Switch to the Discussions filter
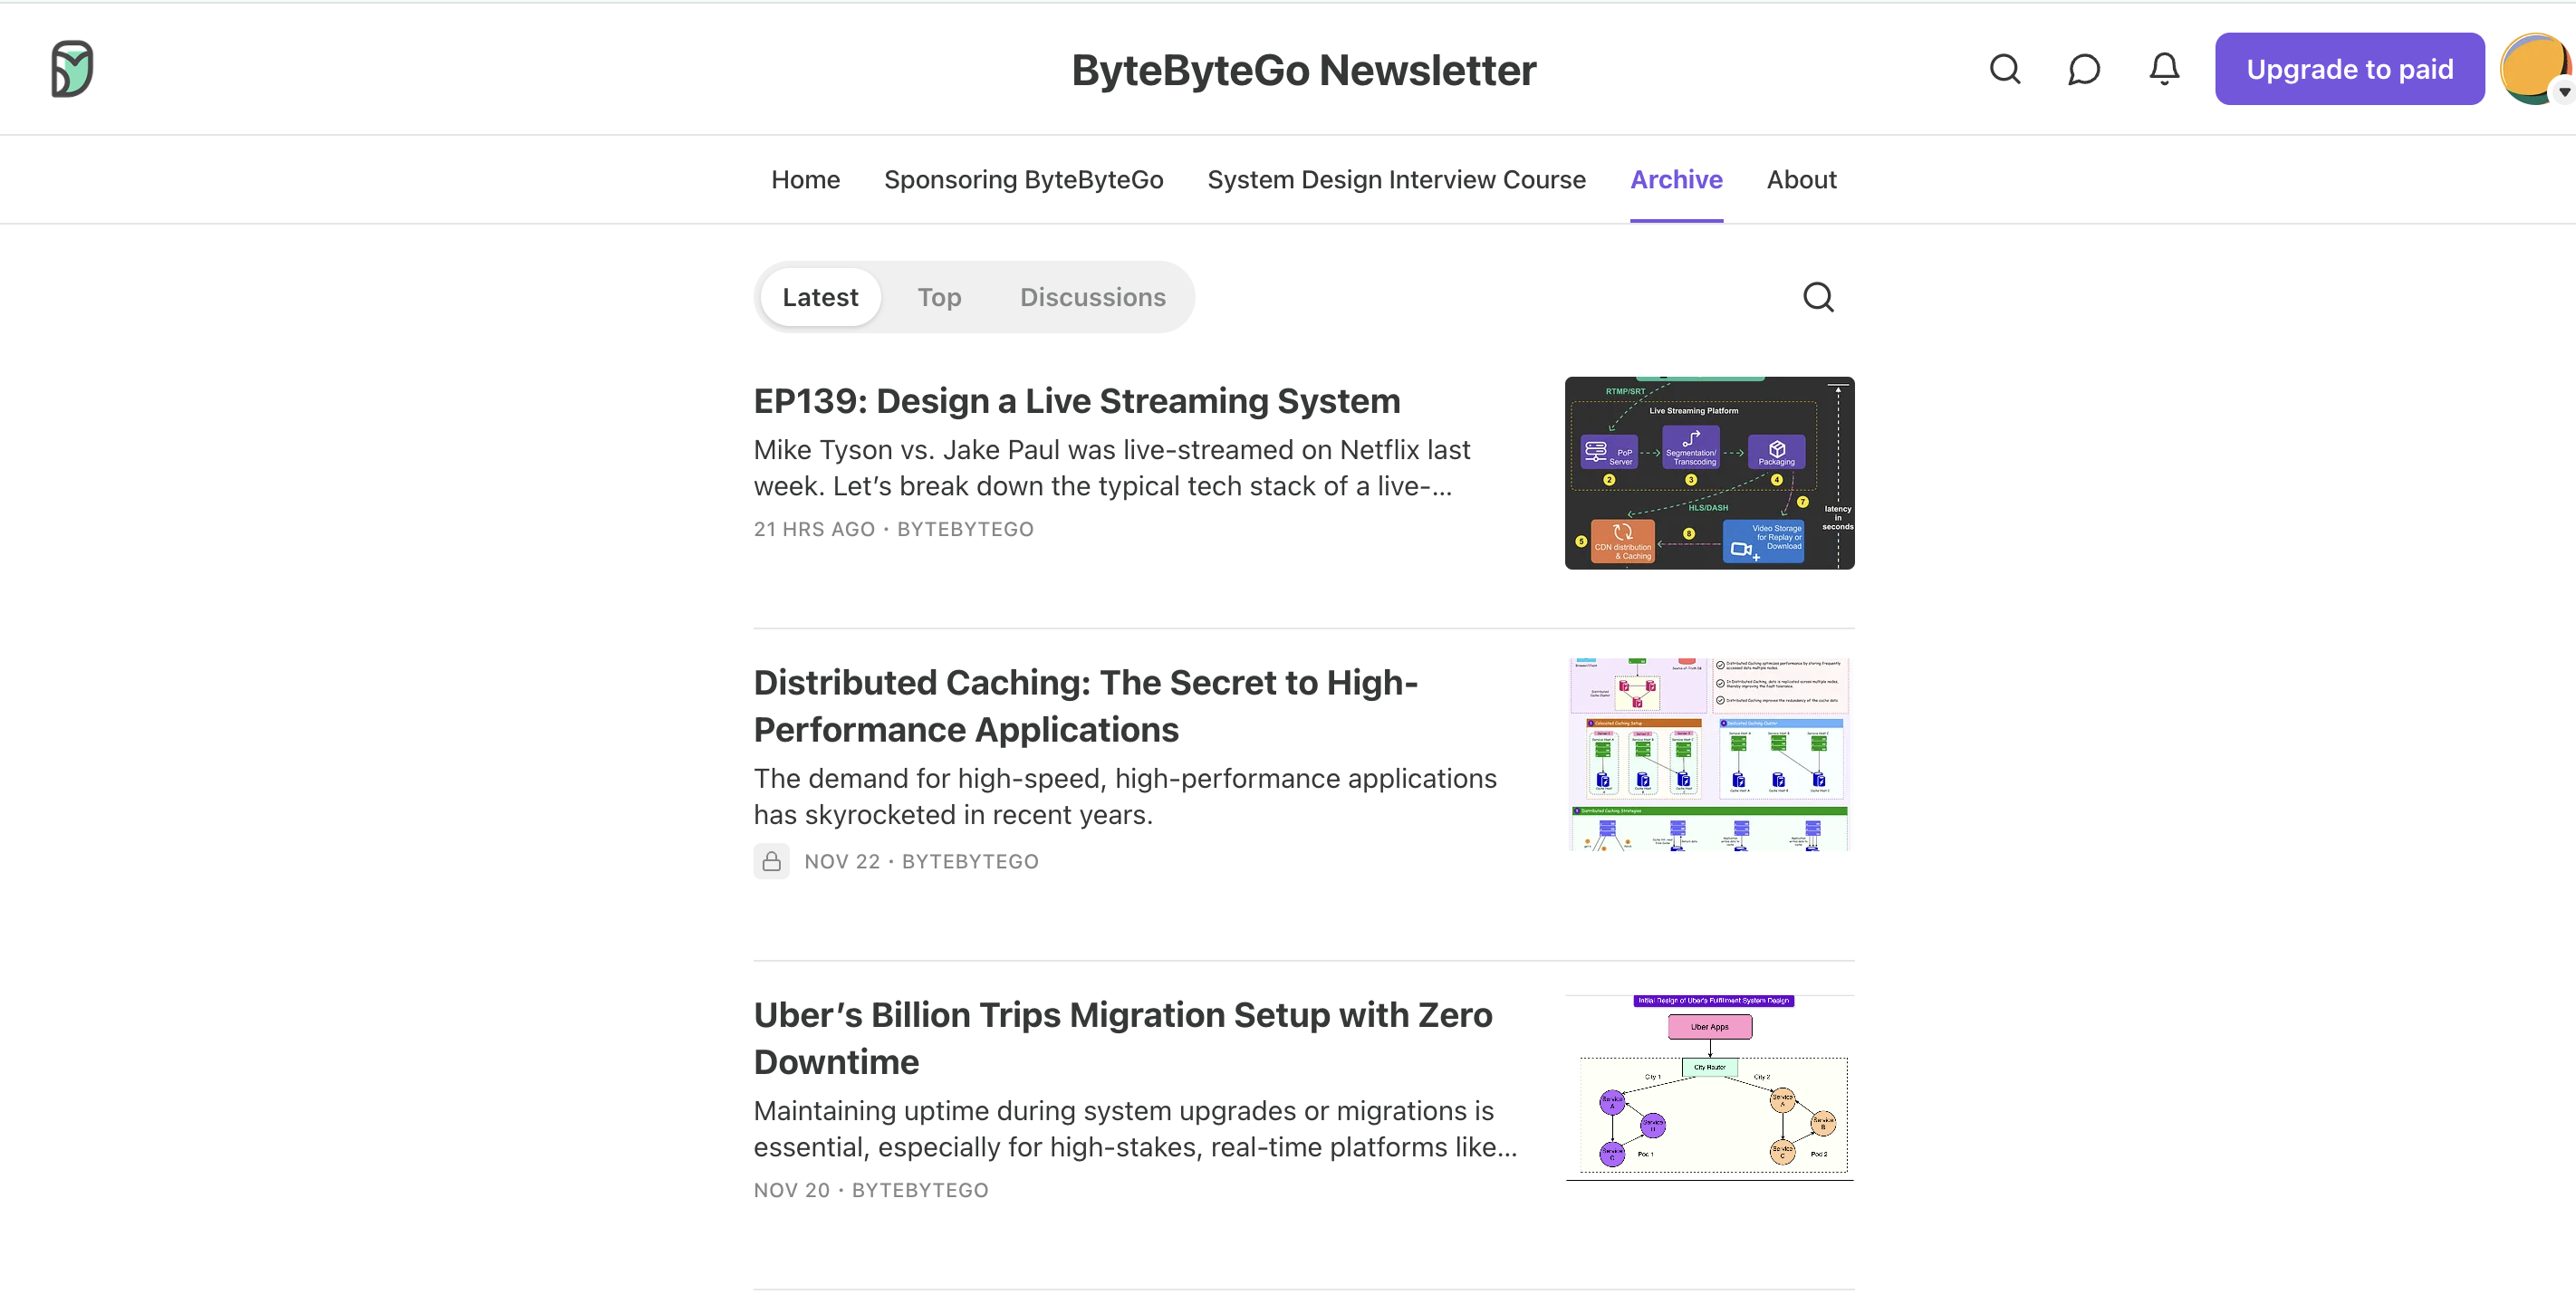 click(1092, 297)
